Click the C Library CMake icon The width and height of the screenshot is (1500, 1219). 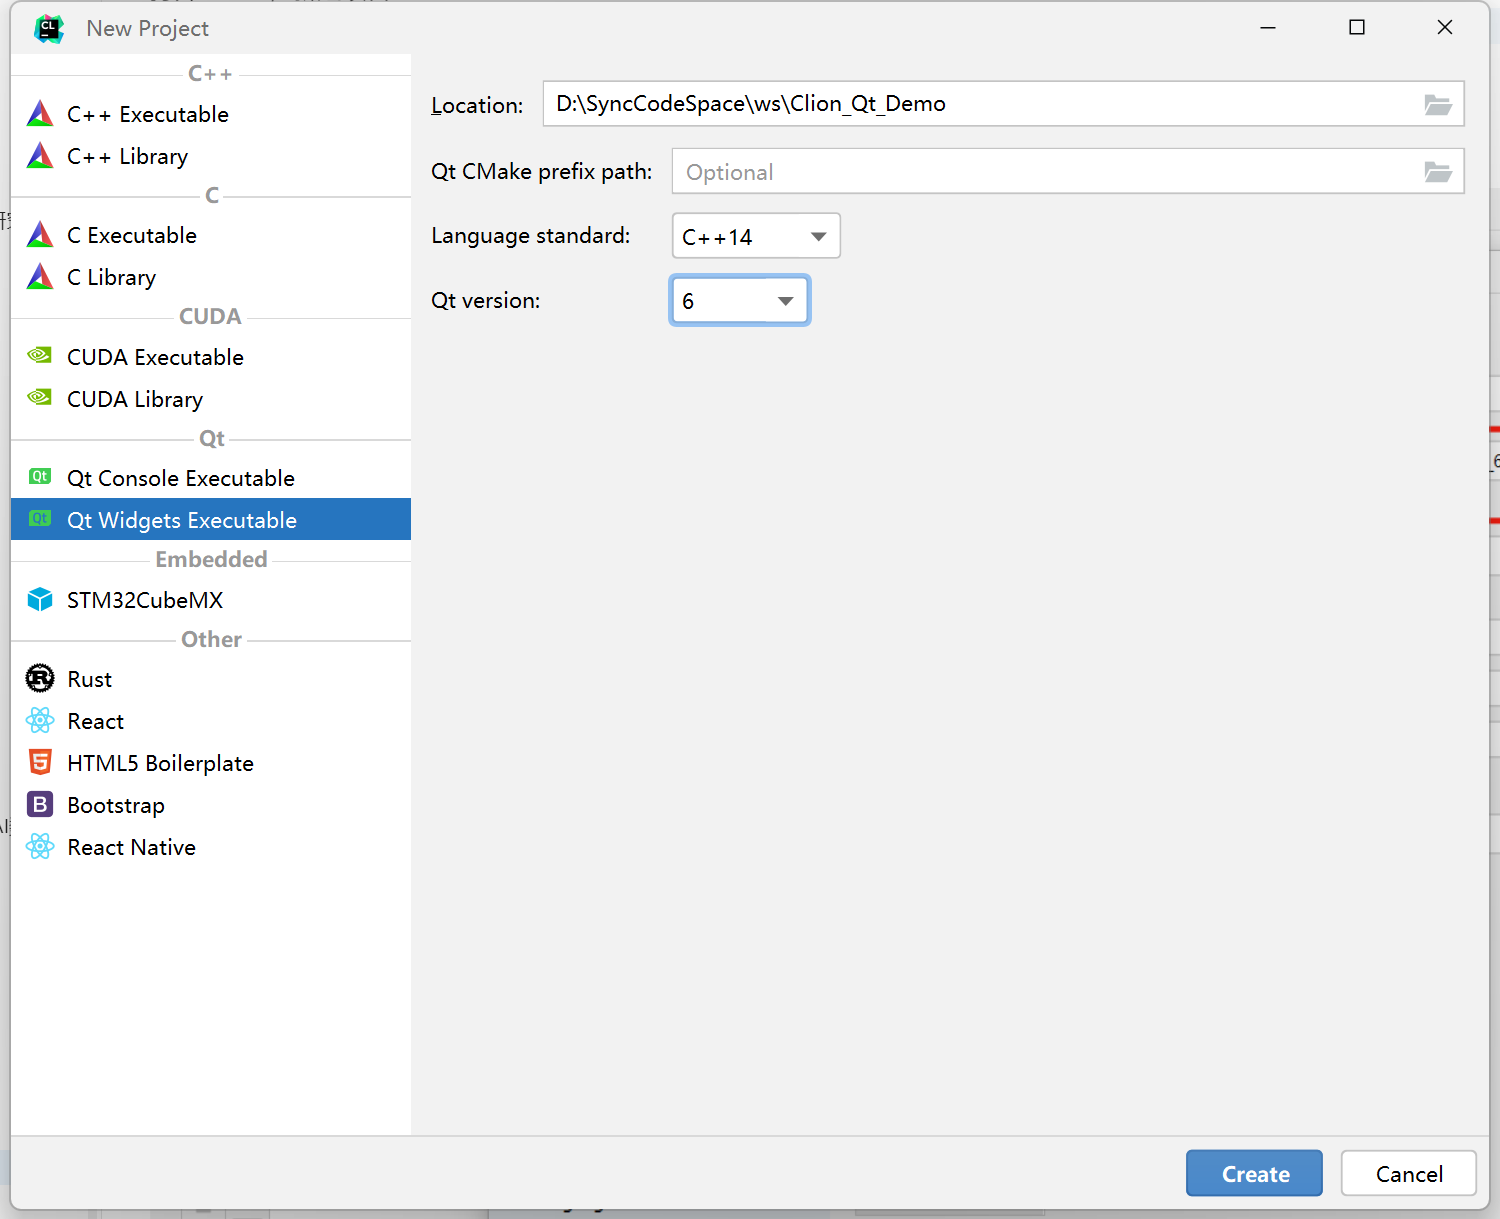(40, 276)
